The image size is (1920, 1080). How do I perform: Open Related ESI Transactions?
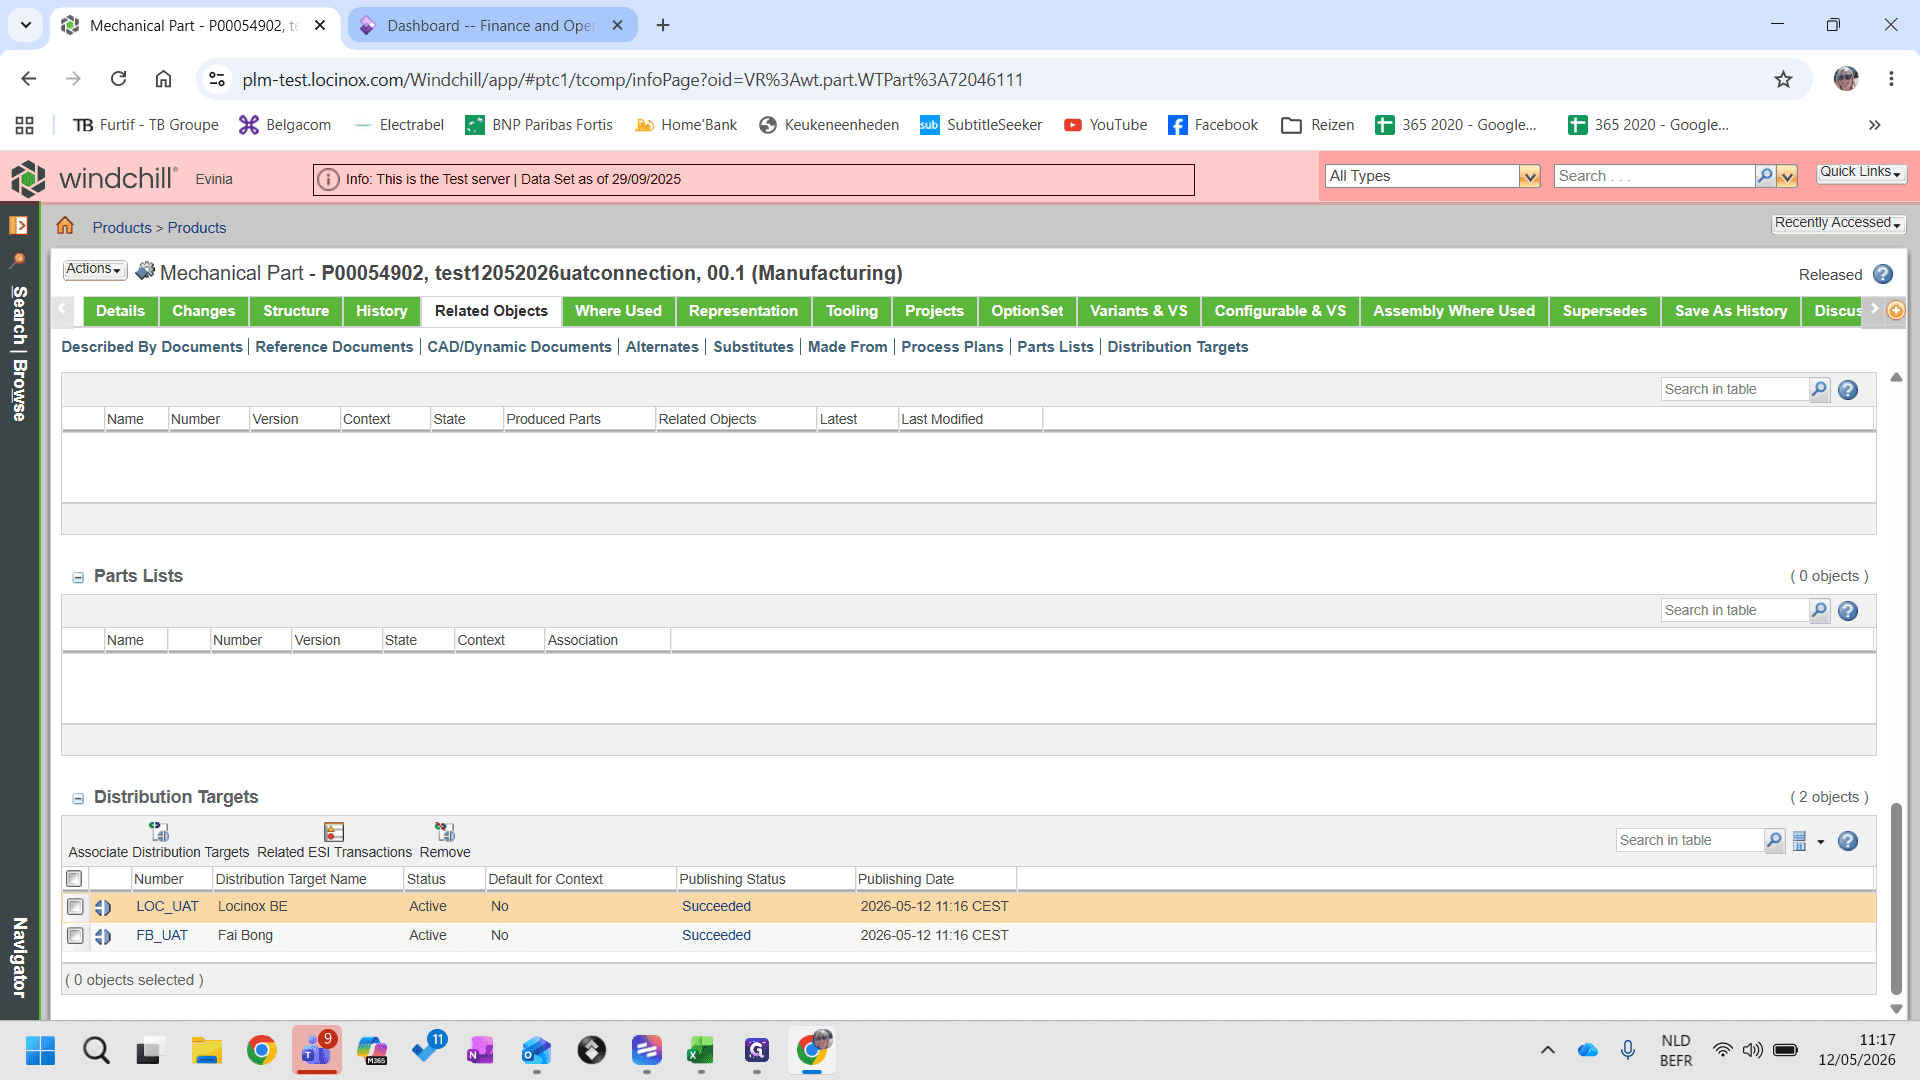click(x=334, y=832)
